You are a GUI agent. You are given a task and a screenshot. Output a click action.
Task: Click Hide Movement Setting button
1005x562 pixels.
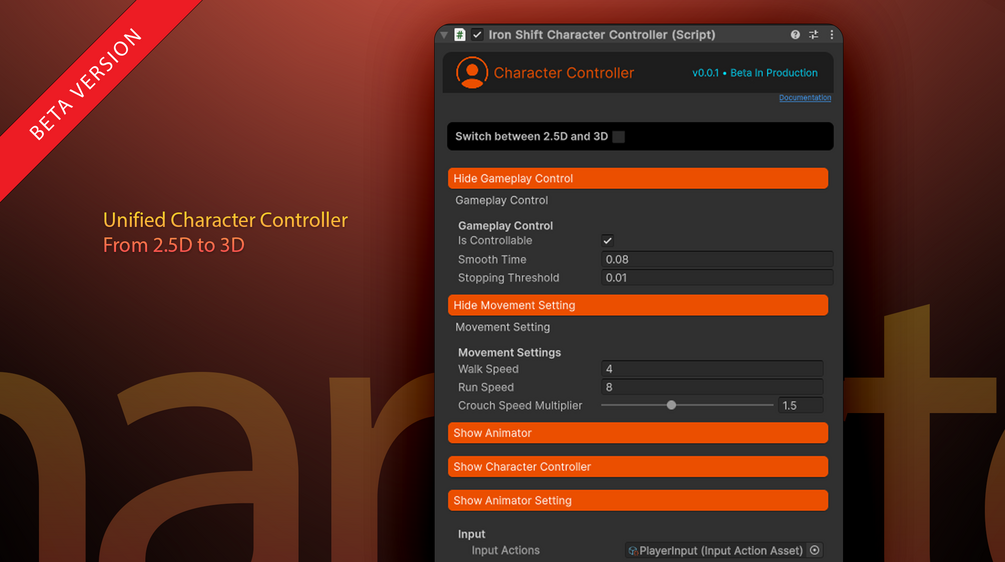pyautogui.click(x=638, y=305)
